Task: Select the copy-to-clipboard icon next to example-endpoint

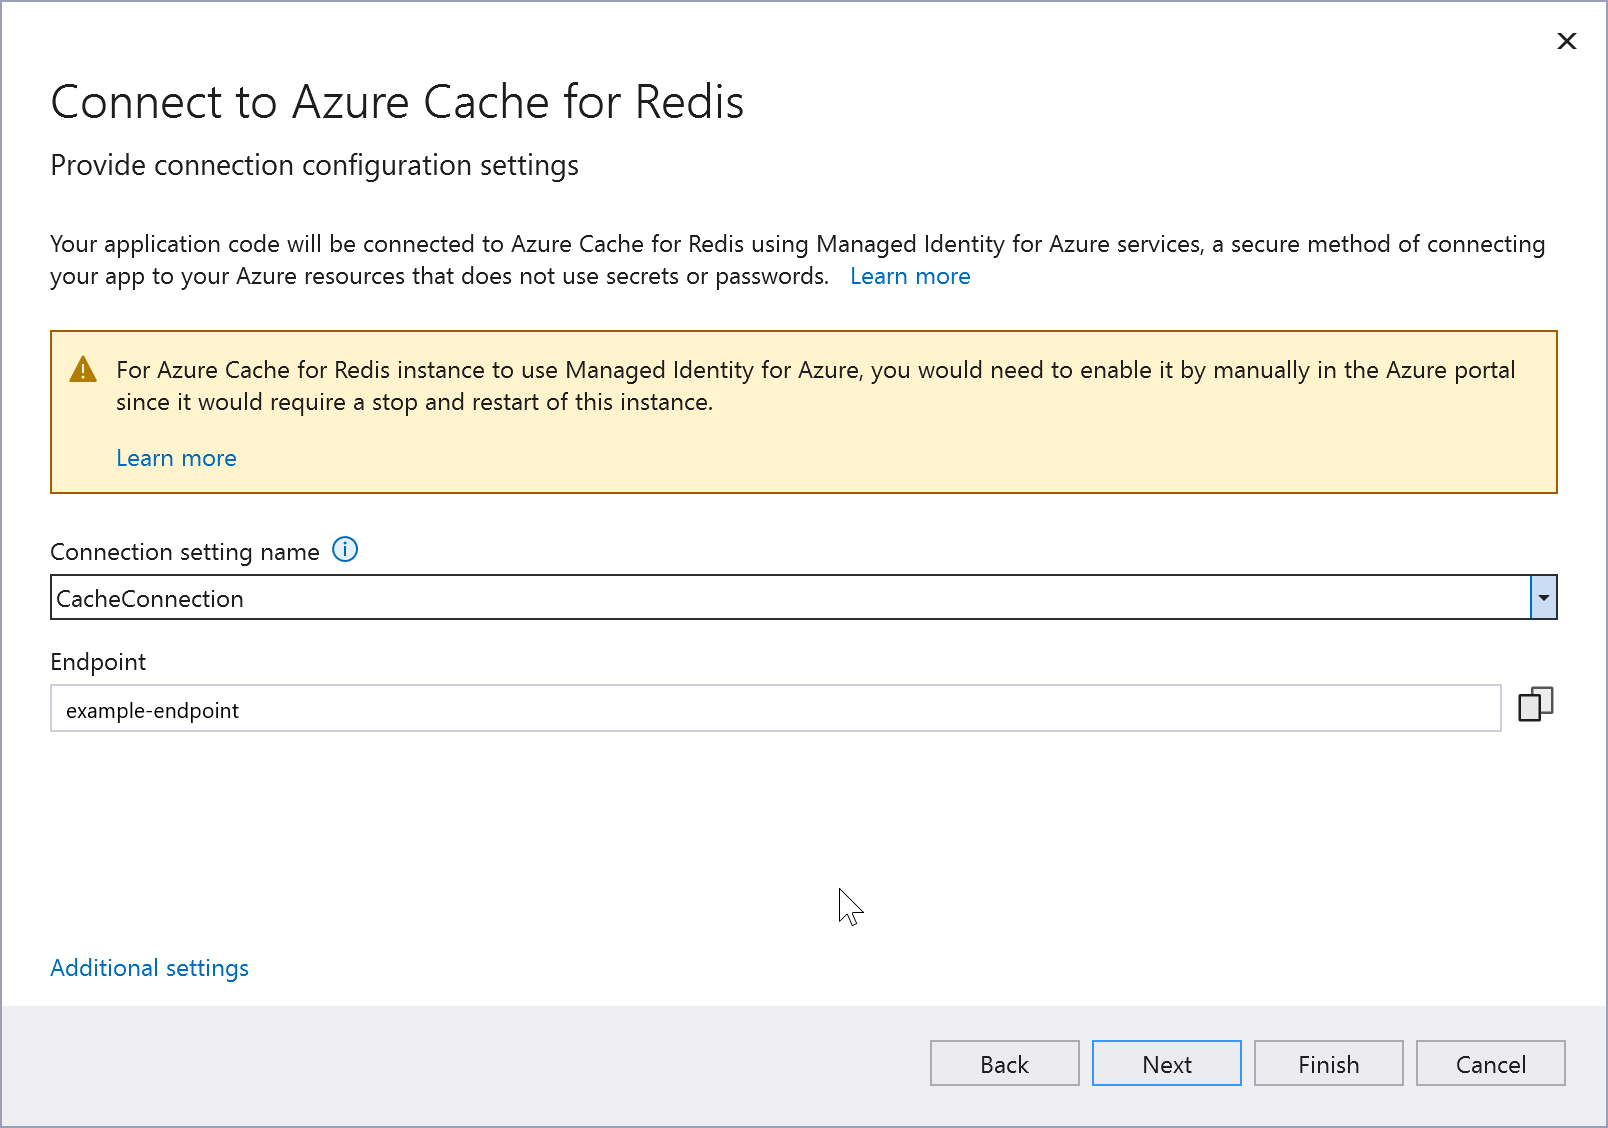Action: tap(1536, 706)
